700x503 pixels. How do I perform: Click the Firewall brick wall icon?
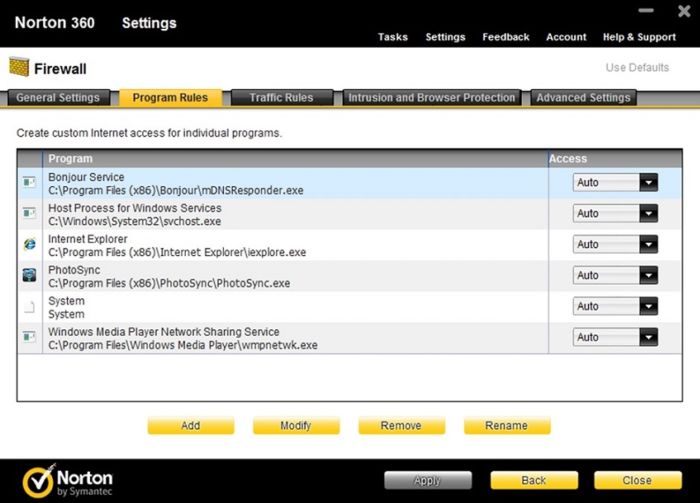19,67
